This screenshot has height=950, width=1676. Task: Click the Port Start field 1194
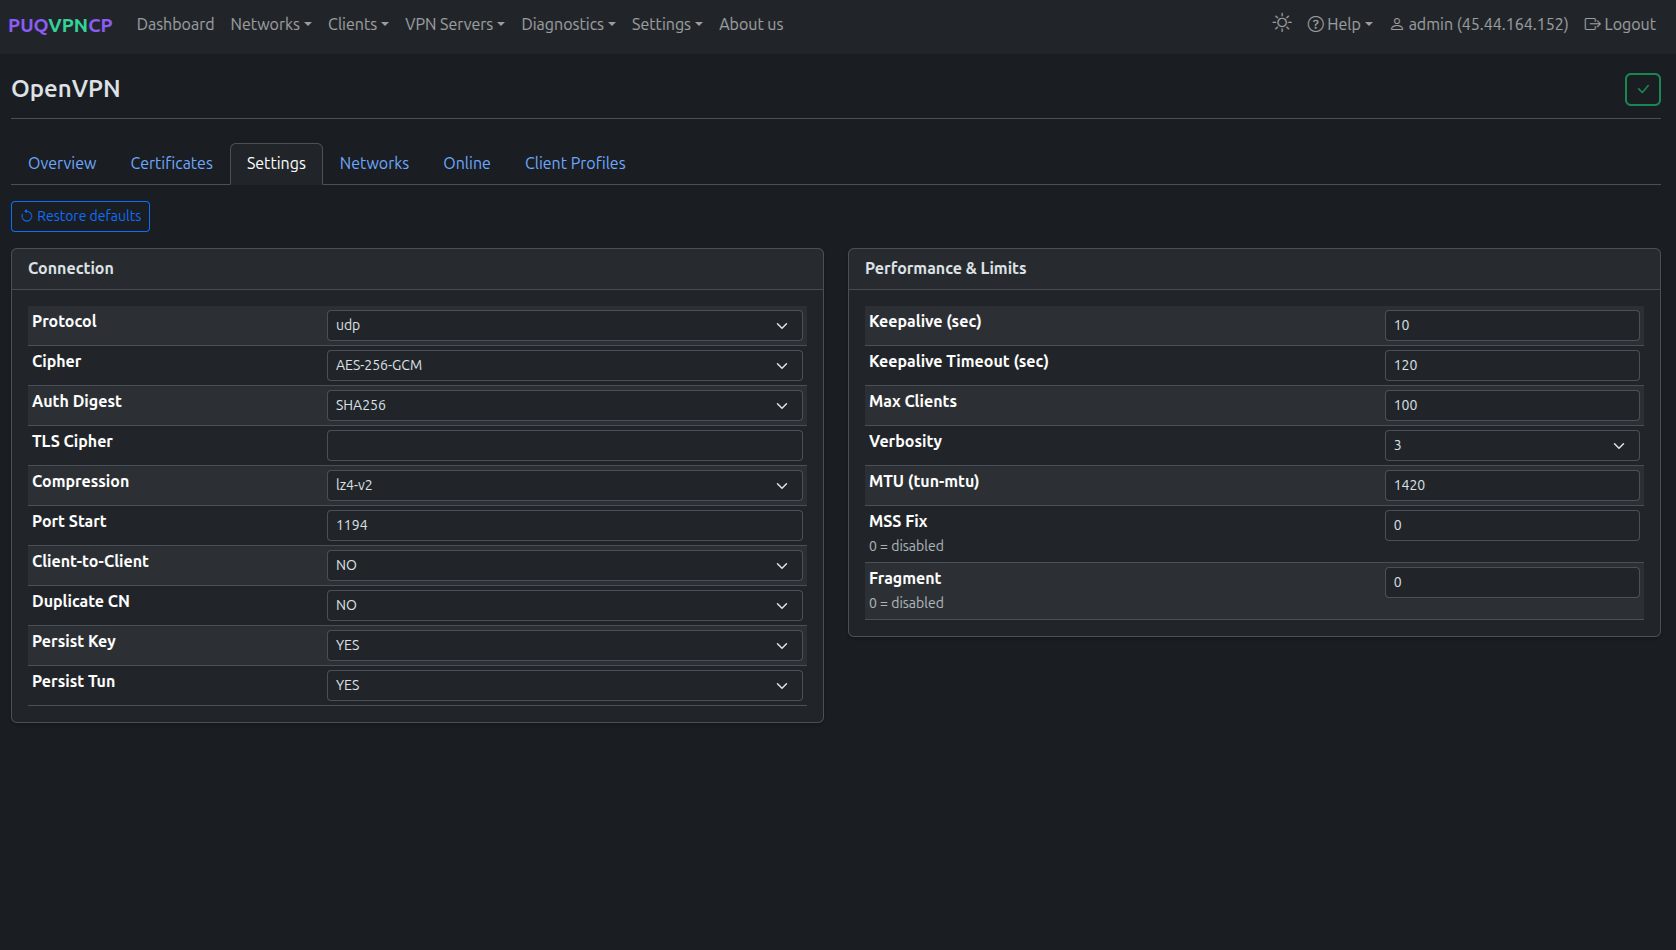[x=564, y=525]
